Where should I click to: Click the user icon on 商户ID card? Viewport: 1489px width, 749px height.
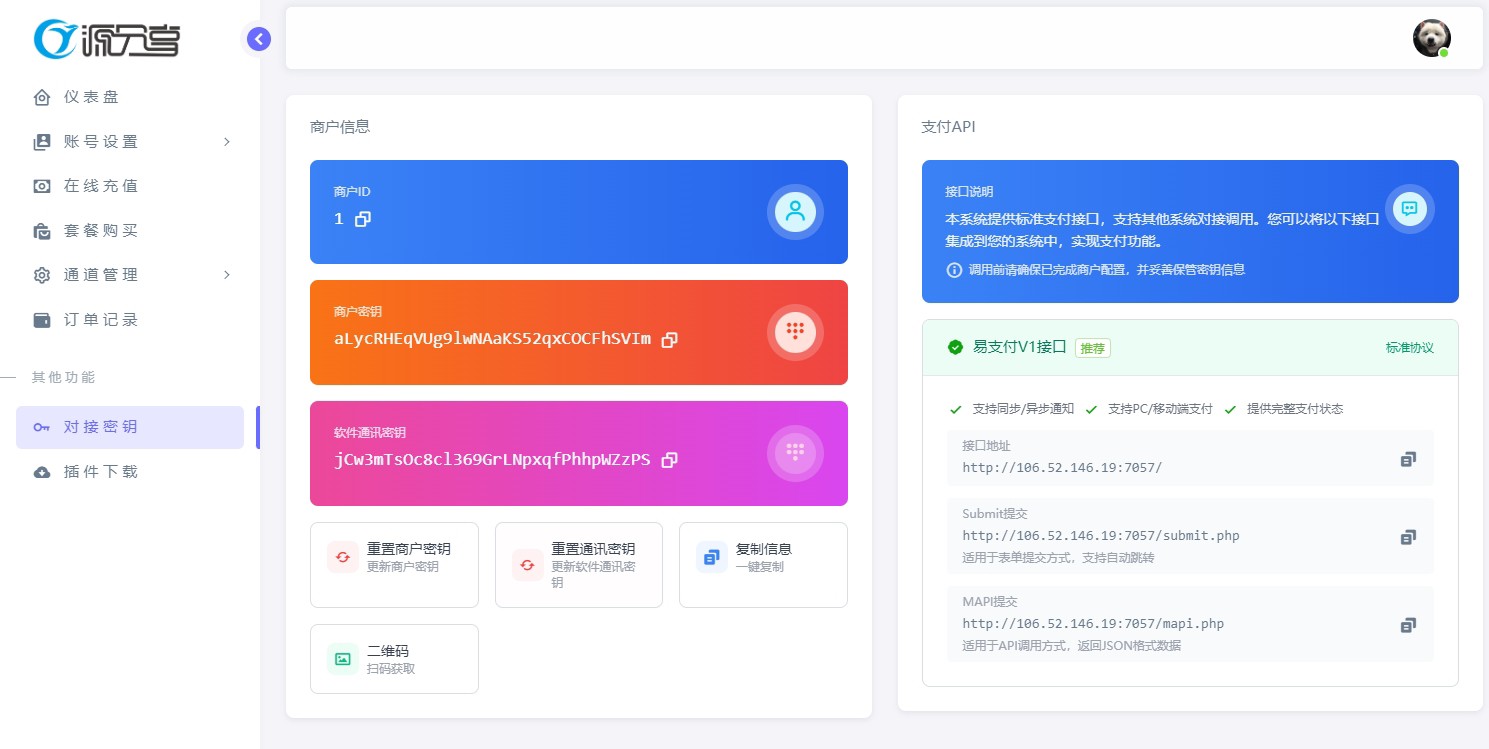(x=795, y=211)
